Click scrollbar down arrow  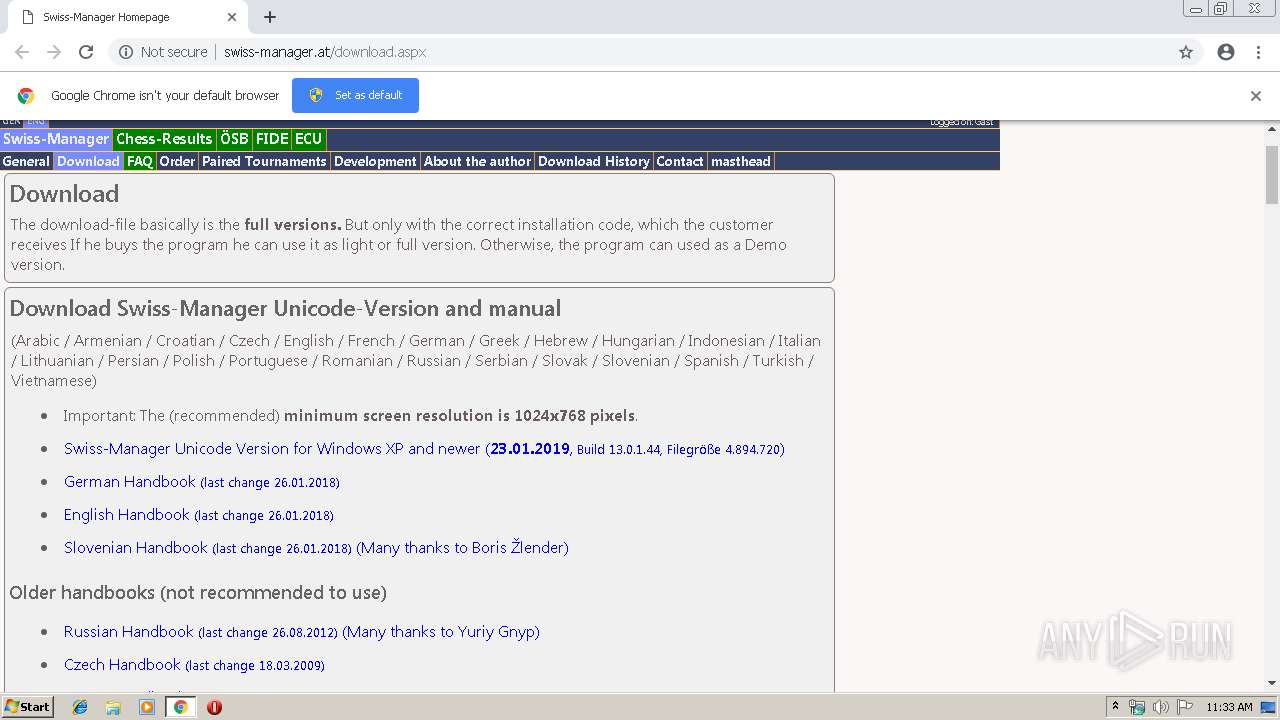pyautogui.click(x=1272, y=683)
